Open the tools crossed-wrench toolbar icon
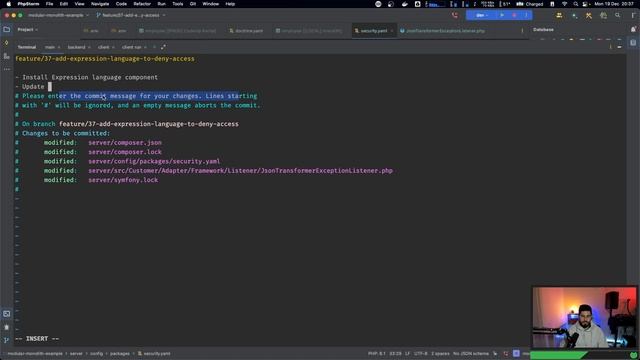Screen dimensions: 640x360 tap(589, 15)
